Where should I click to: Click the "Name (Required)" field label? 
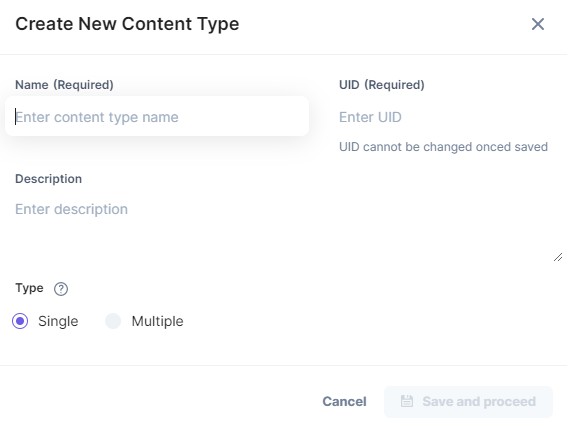point(64,85)
